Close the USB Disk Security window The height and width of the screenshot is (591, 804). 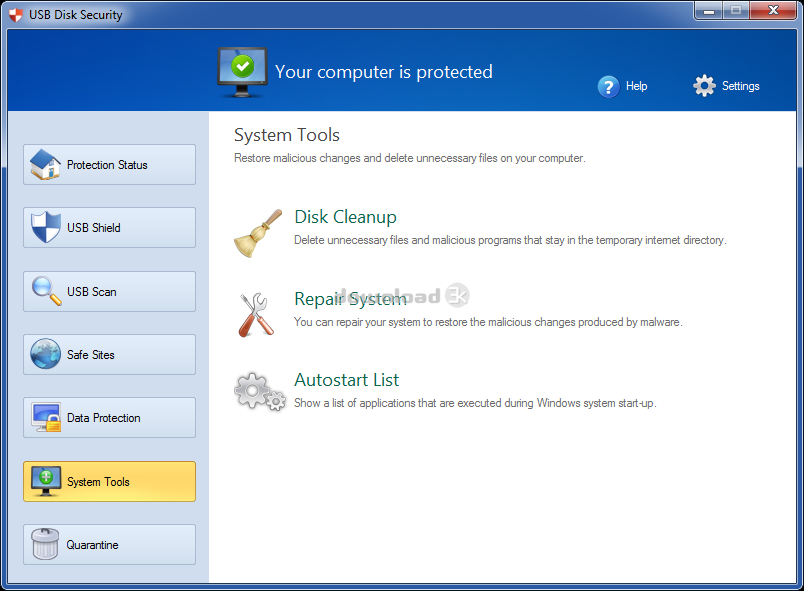773,10
